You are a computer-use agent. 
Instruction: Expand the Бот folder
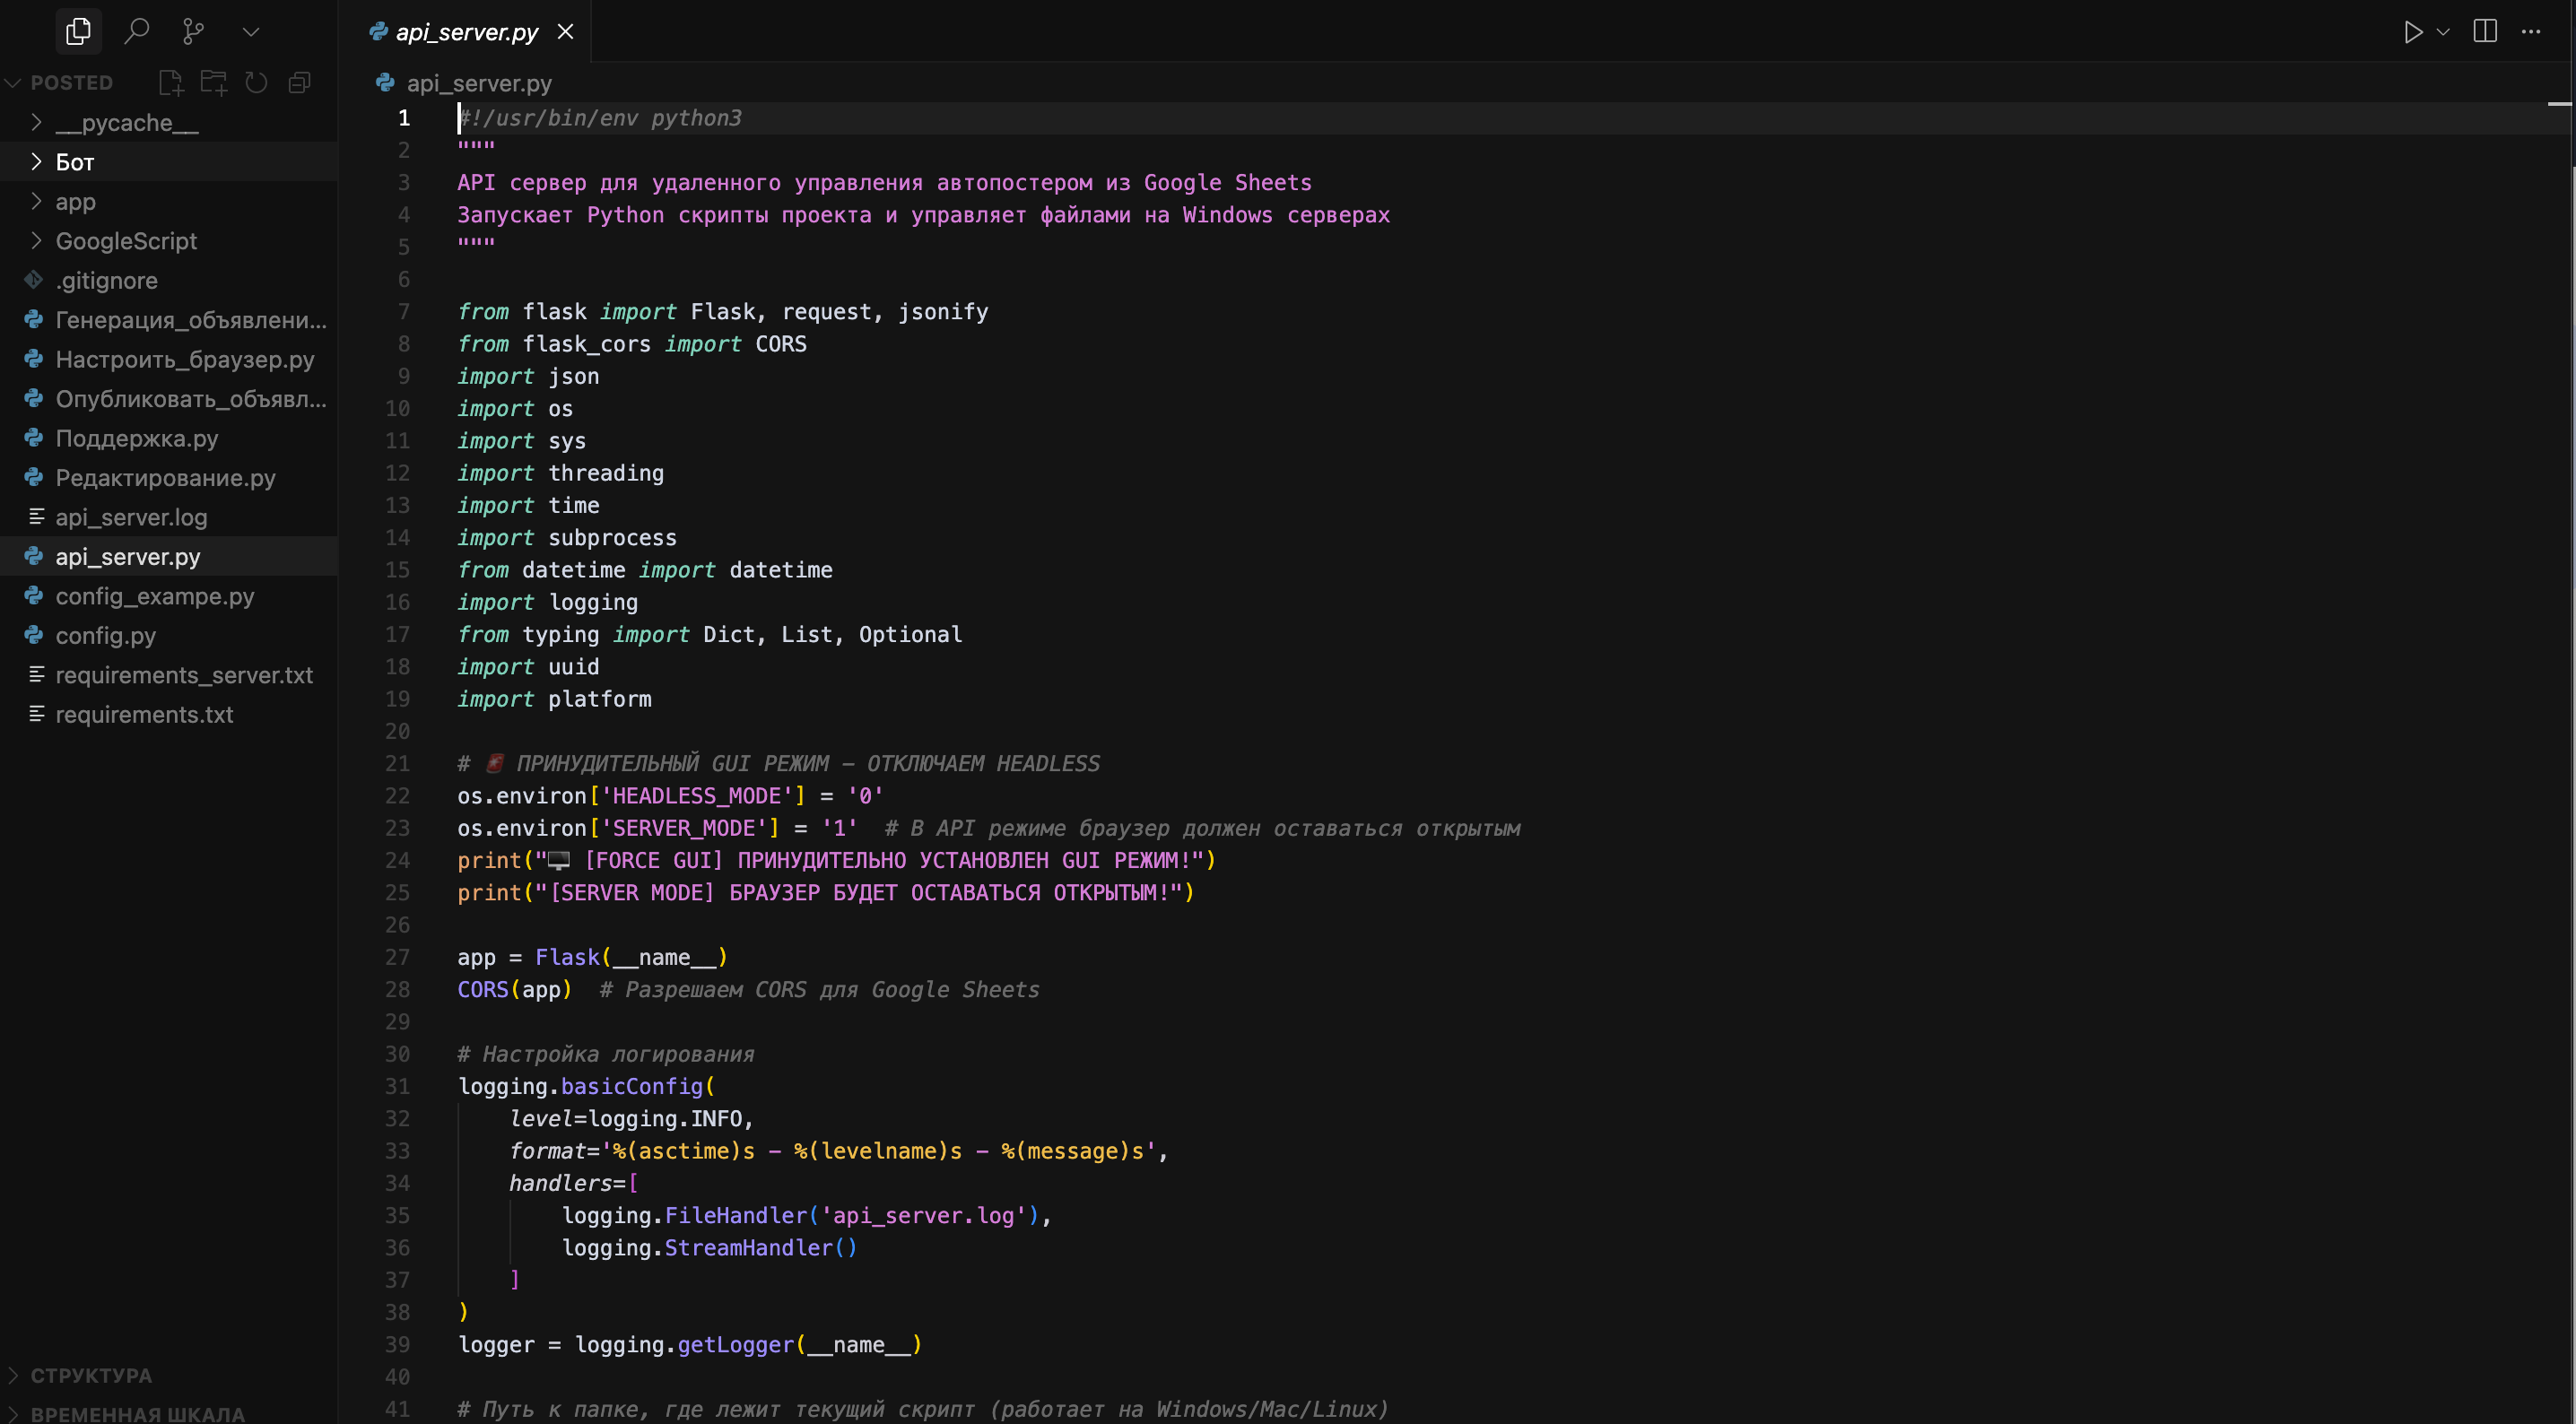click(x=168, y=162)
